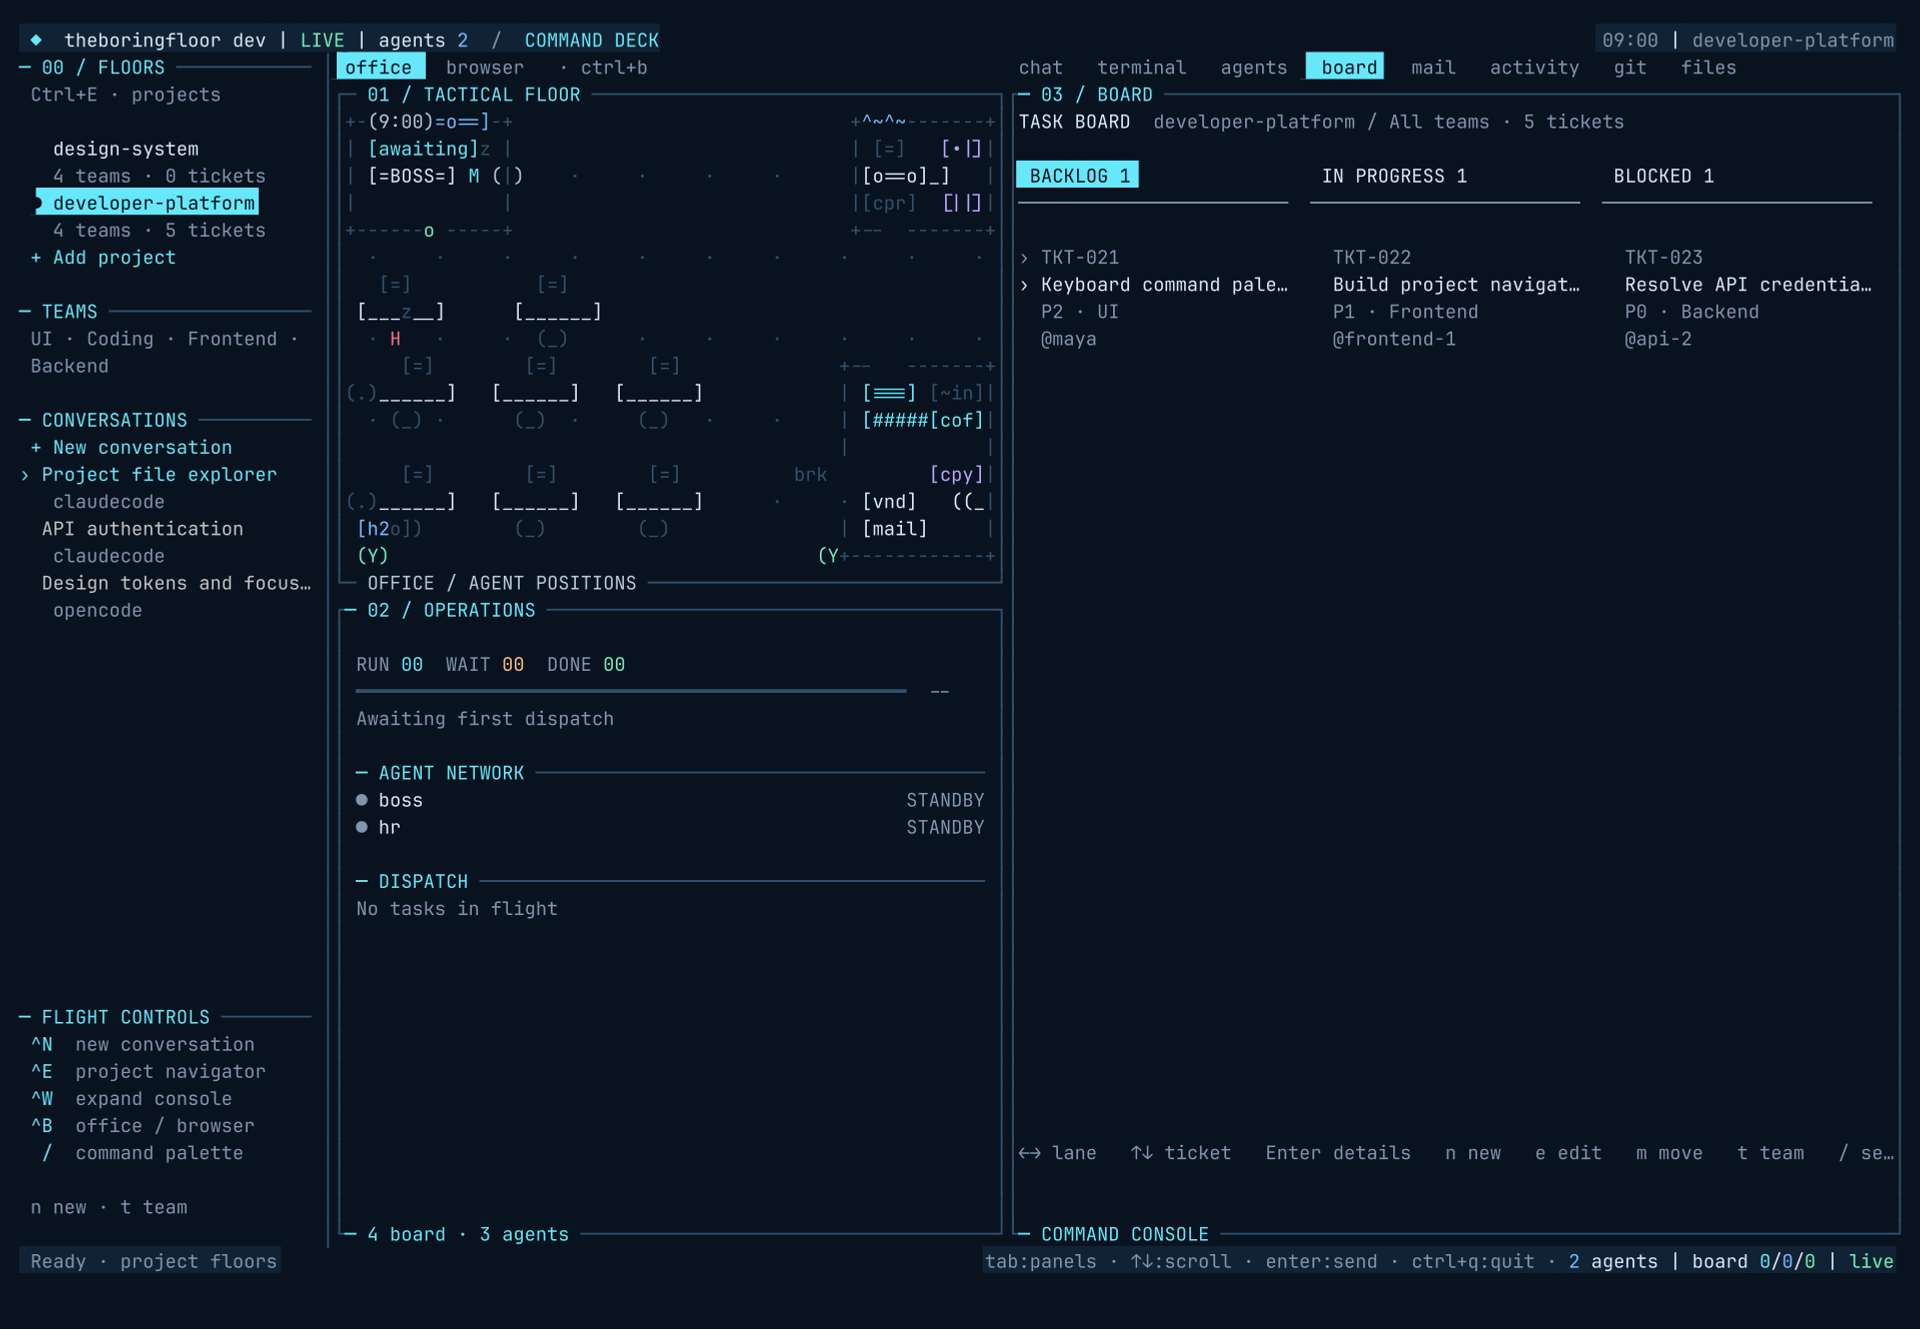Click the [=BOSS=] desk on the floor
The height and width of the screenshot is (1329, 1920).
click(x=412, y=176)
